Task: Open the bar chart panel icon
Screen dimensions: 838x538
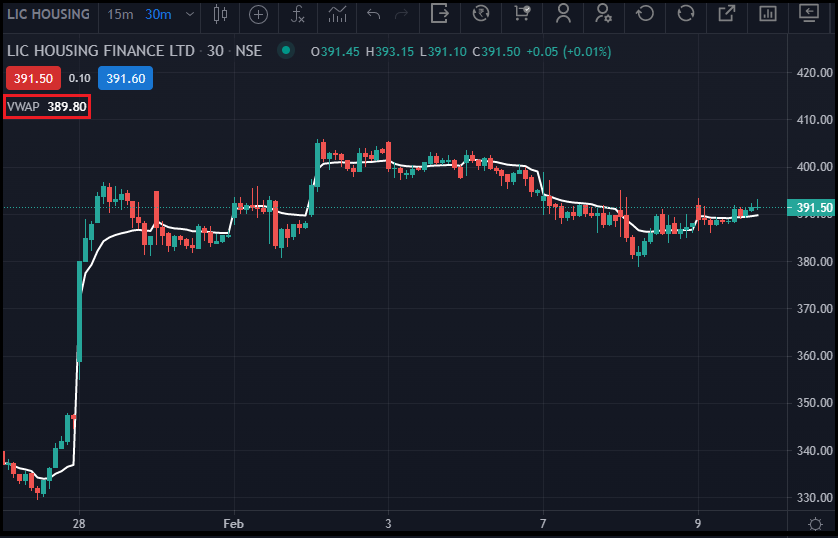Action: click(767, 14)
